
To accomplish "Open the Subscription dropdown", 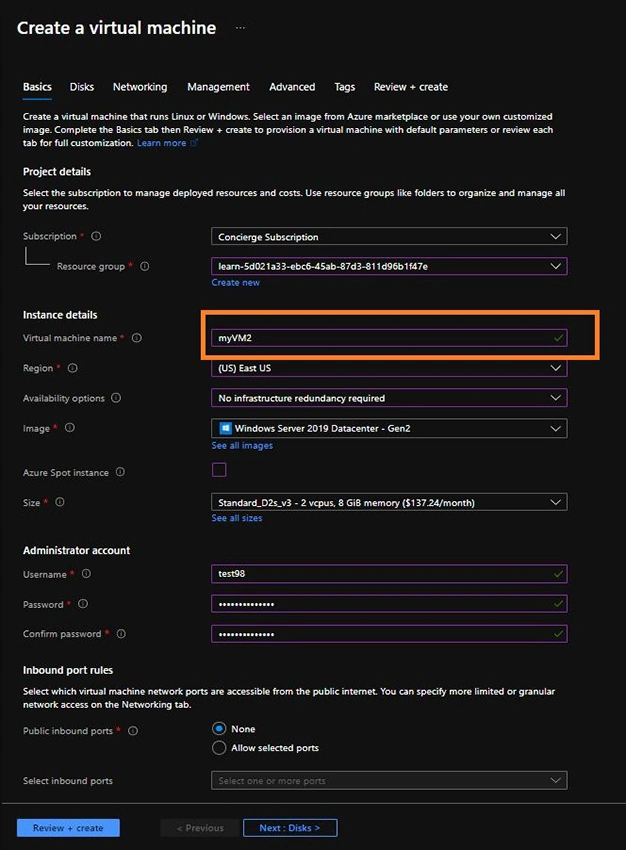I will point(389,236).
